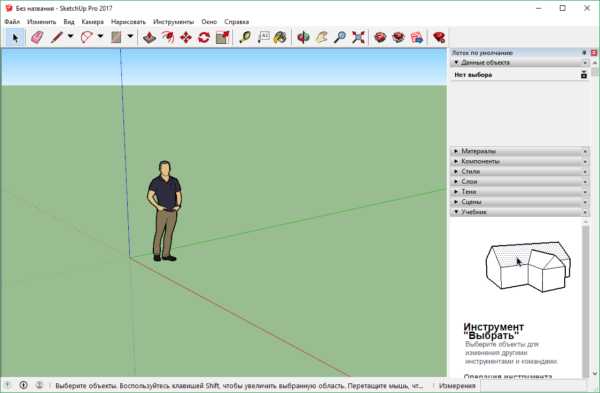The width and height of the screenshot is (600, 393).
Task: Select the Orbit tool
Action: (303, 38)
